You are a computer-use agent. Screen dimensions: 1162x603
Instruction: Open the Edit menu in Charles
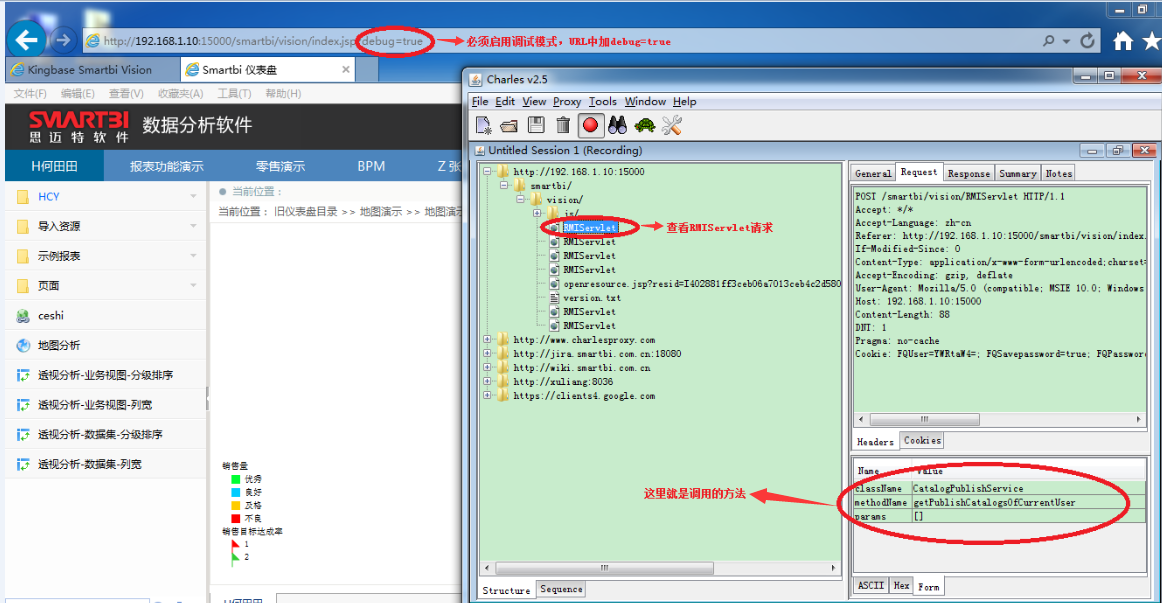pyautogui.click(x=505, y=101)
